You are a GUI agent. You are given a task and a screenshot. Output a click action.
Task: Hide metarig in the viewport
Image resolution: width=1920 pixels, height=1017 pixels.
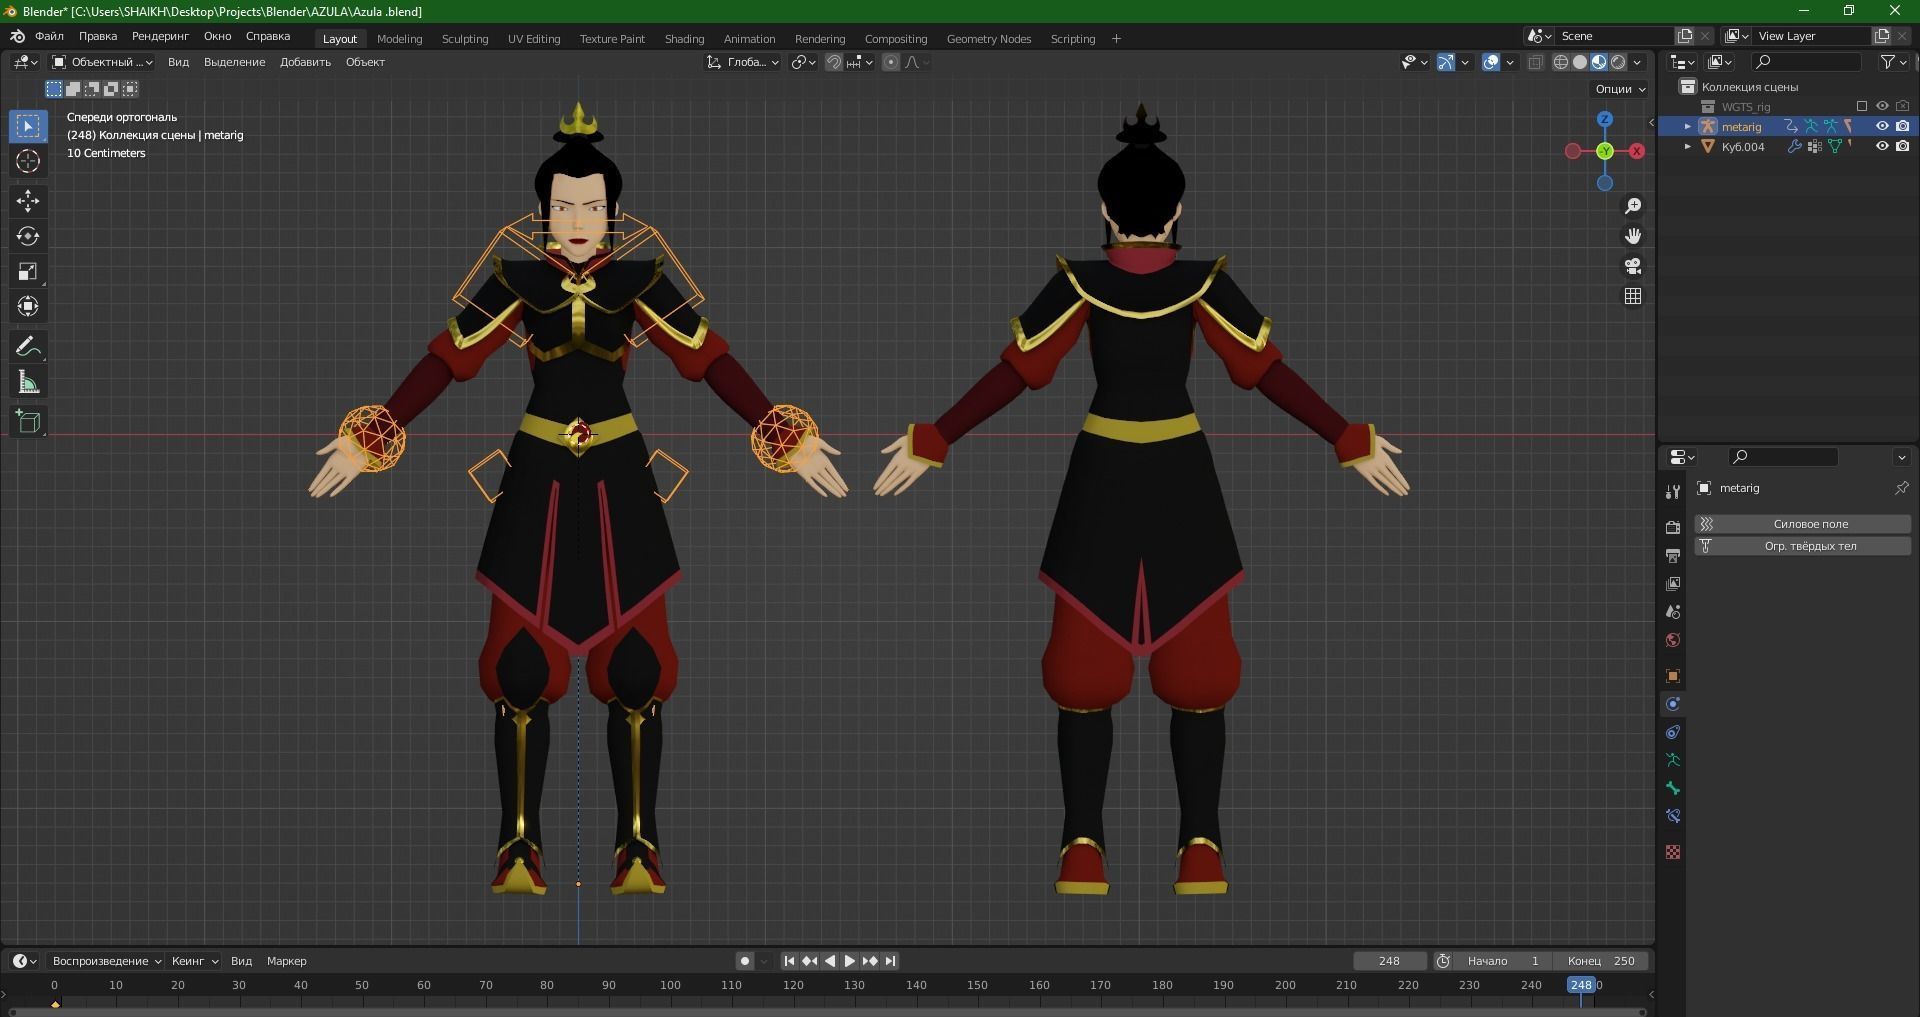[x=1882, y=126]
